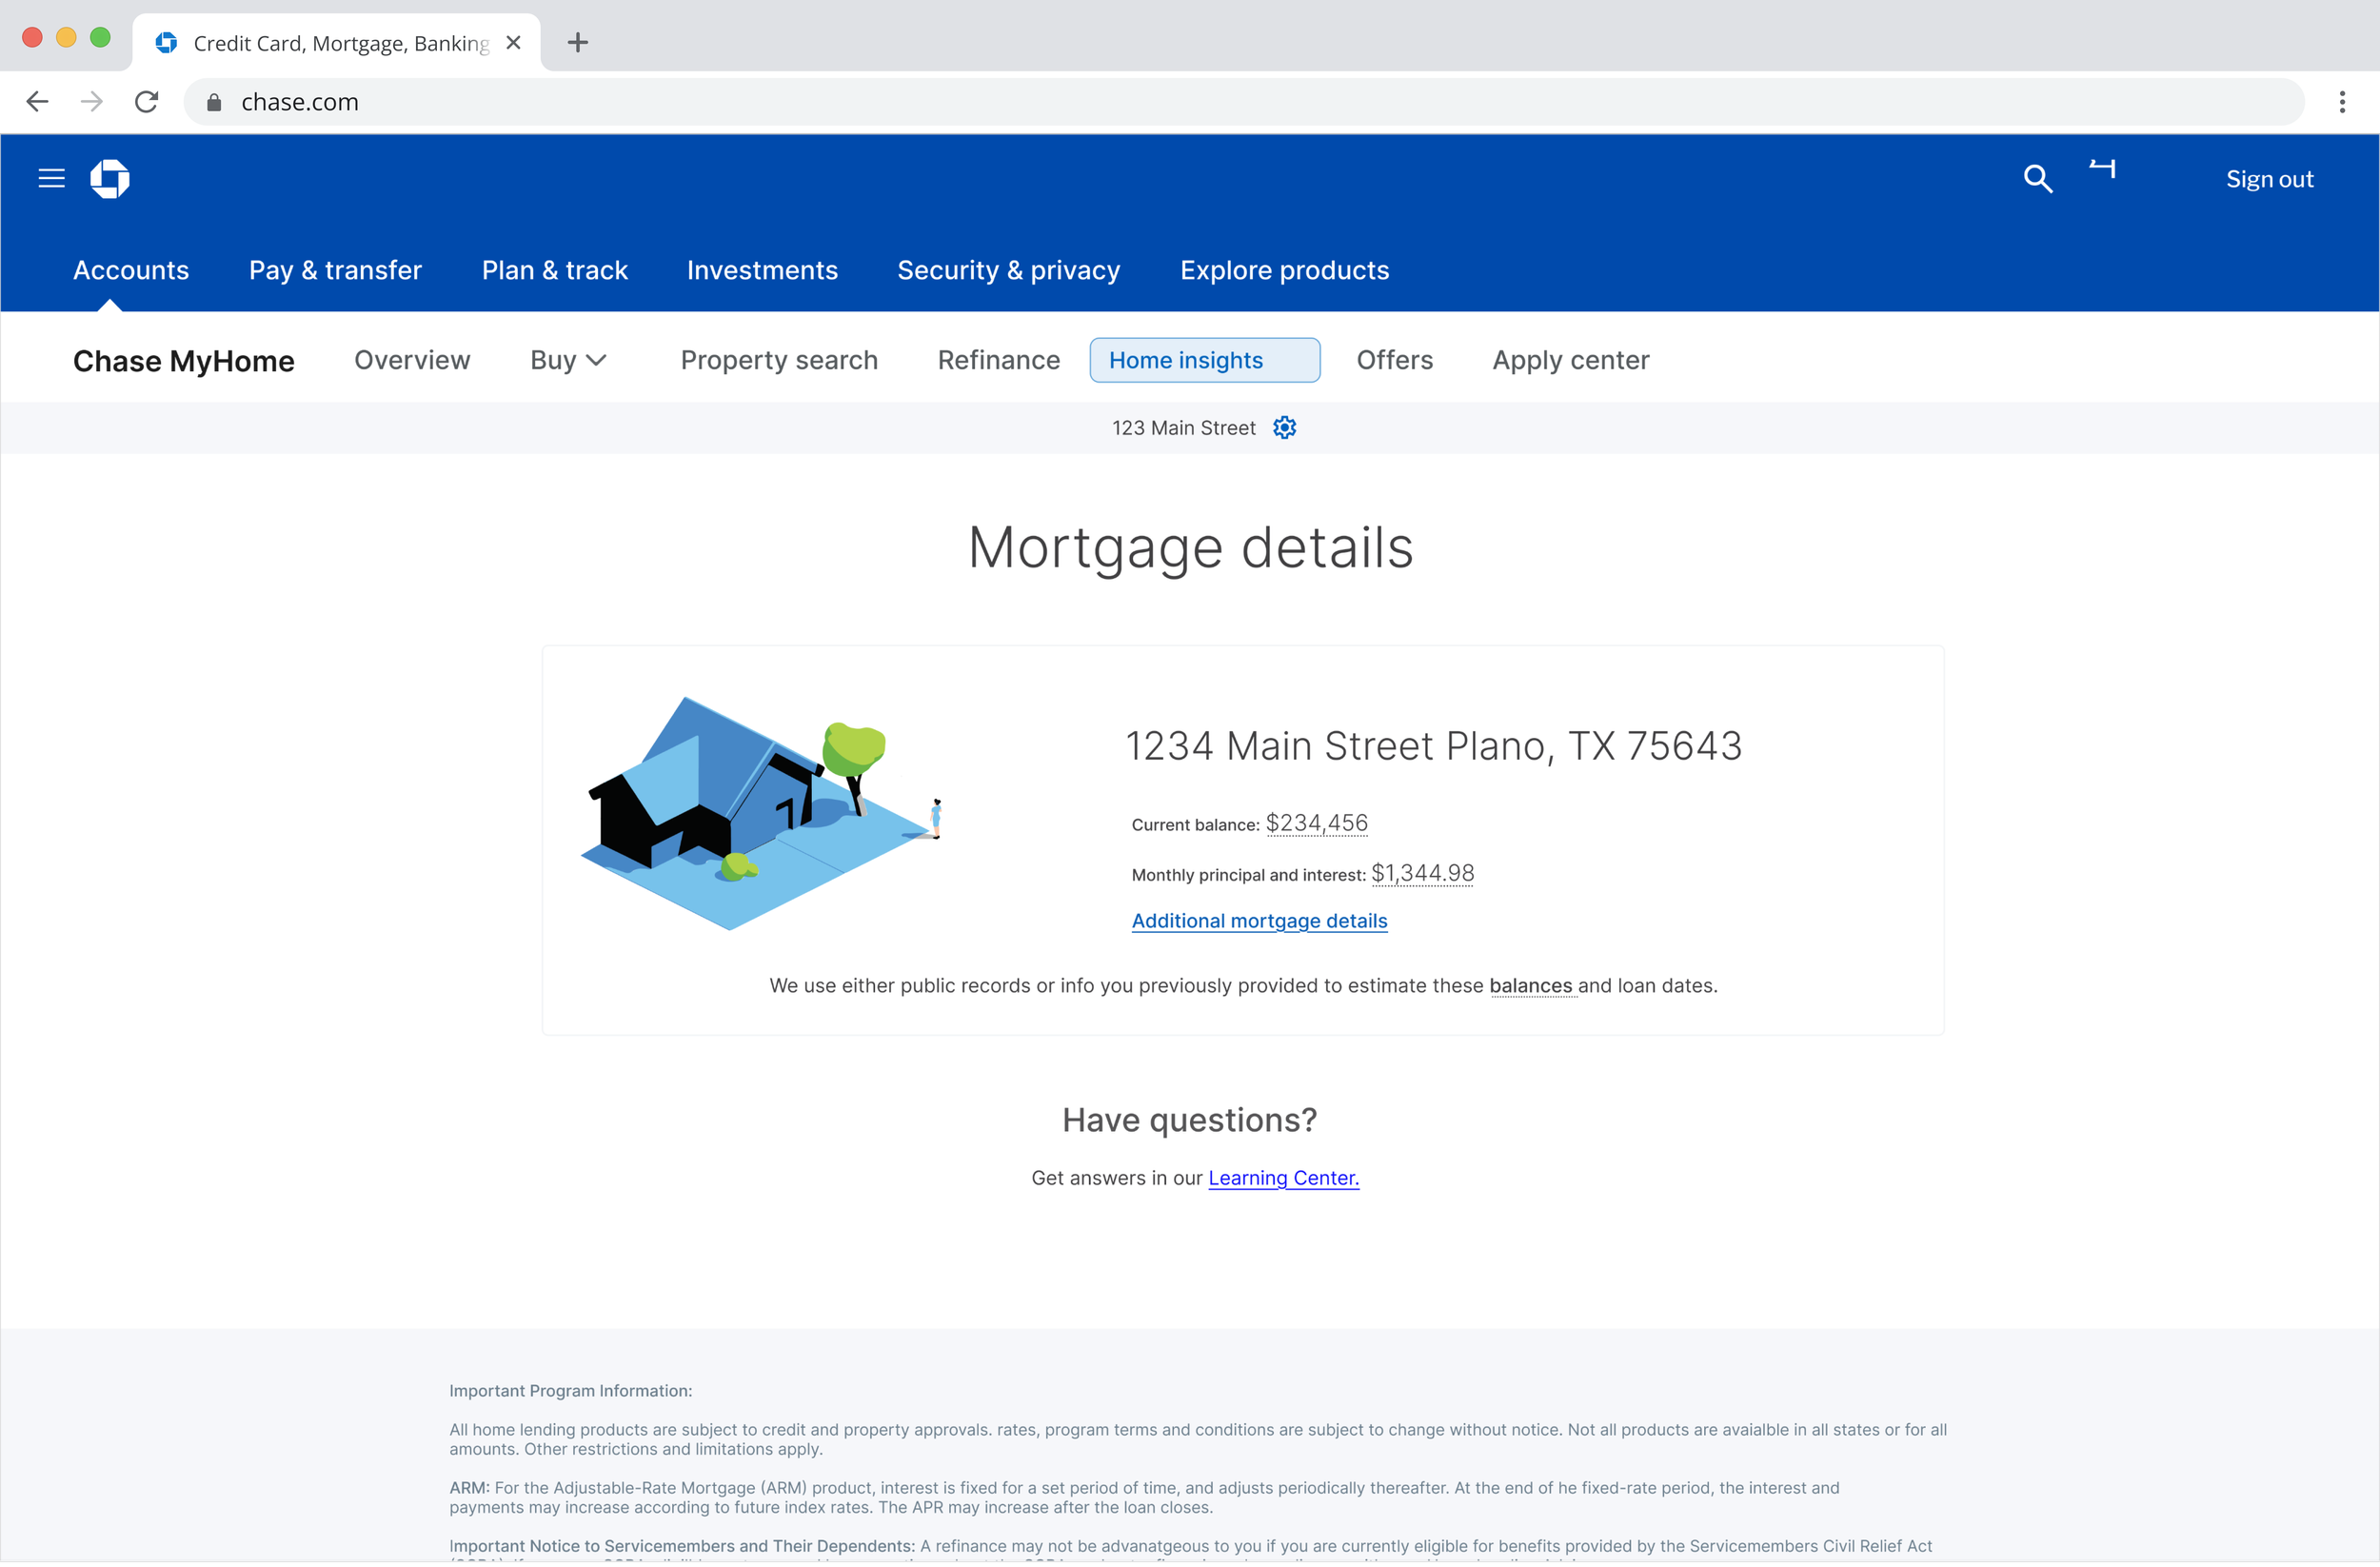Open Pay & transfer menu
Viewport: 2380px width, 1567px height.
coord(336,270)
